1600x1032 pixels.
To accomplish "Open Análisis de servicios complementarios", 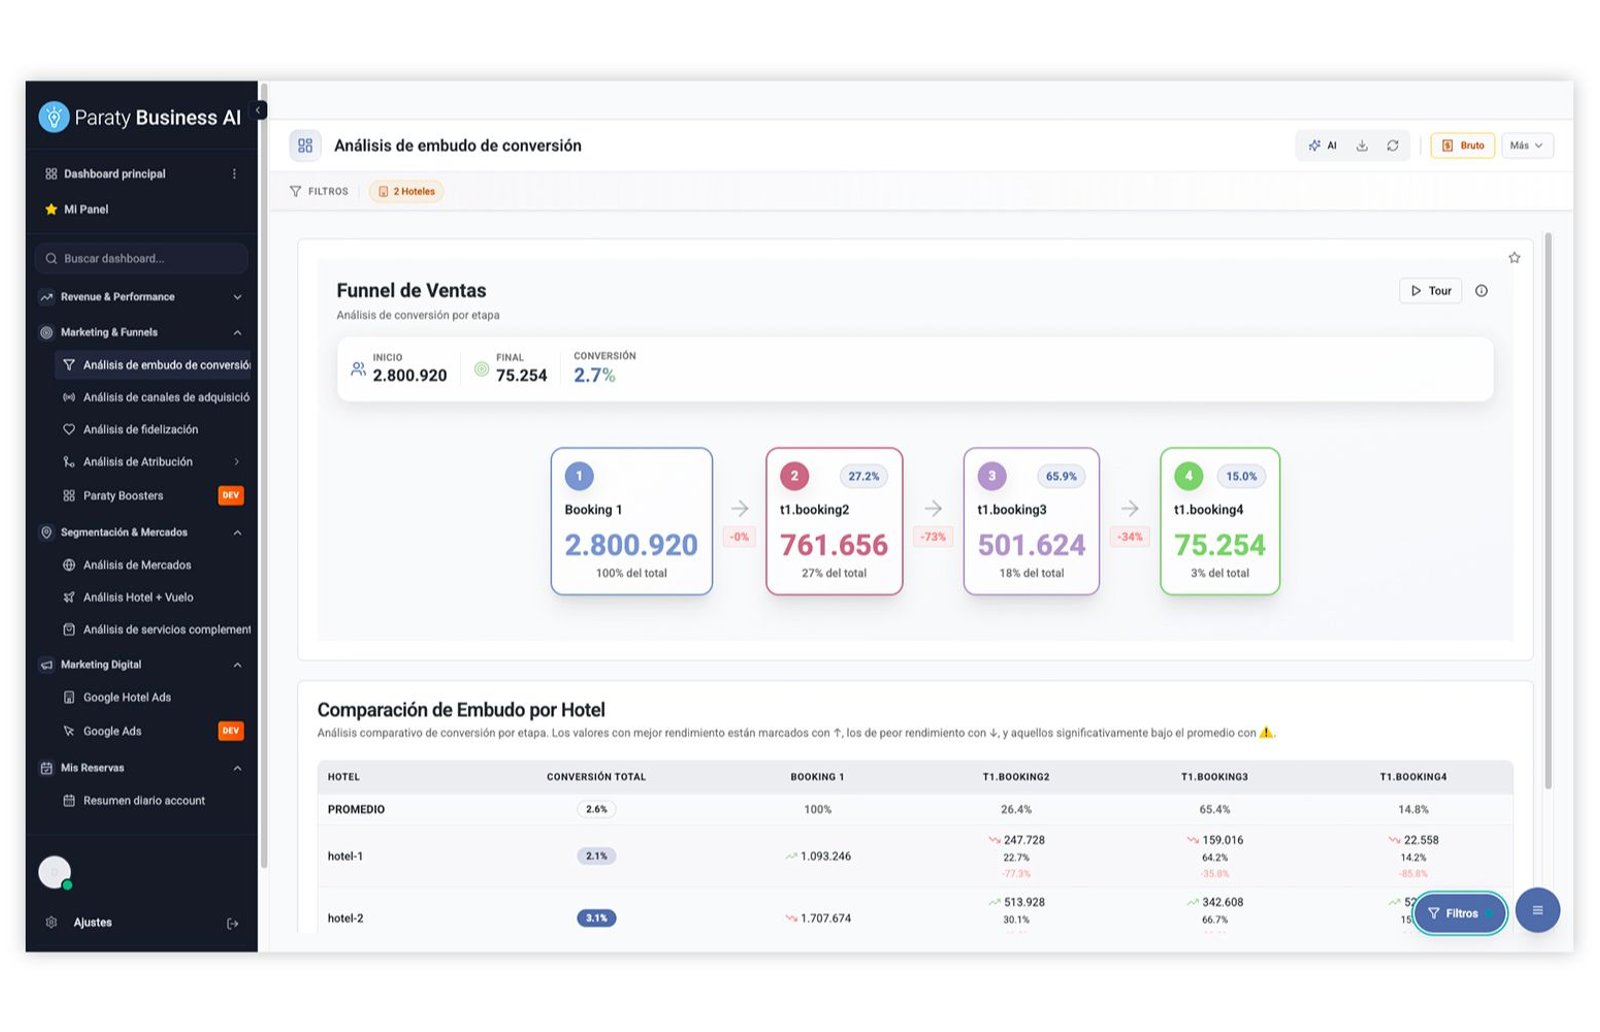I will (156, 629).
